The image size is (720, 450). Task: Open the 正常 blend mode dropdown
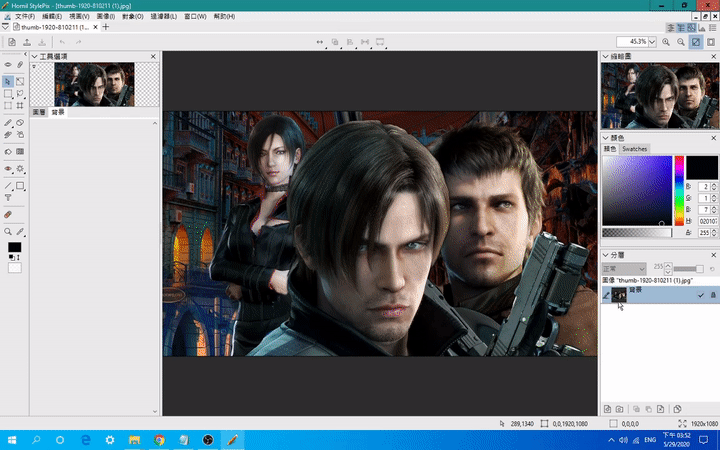(x=624, y=269)
